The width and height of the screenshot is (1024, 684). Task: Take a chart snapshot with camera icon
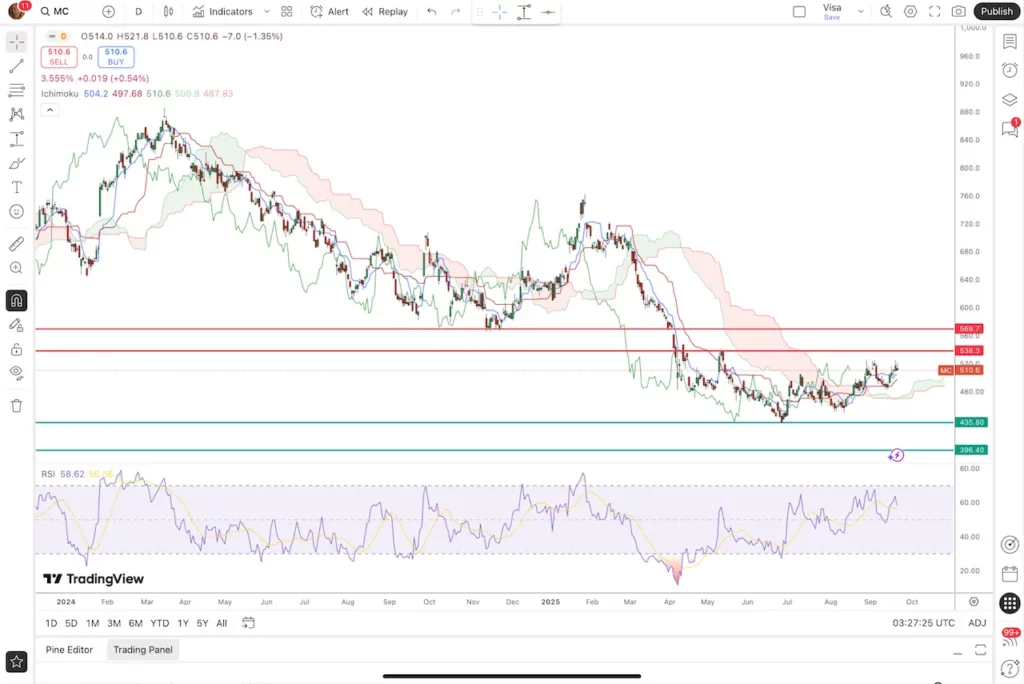pos(959,12)
